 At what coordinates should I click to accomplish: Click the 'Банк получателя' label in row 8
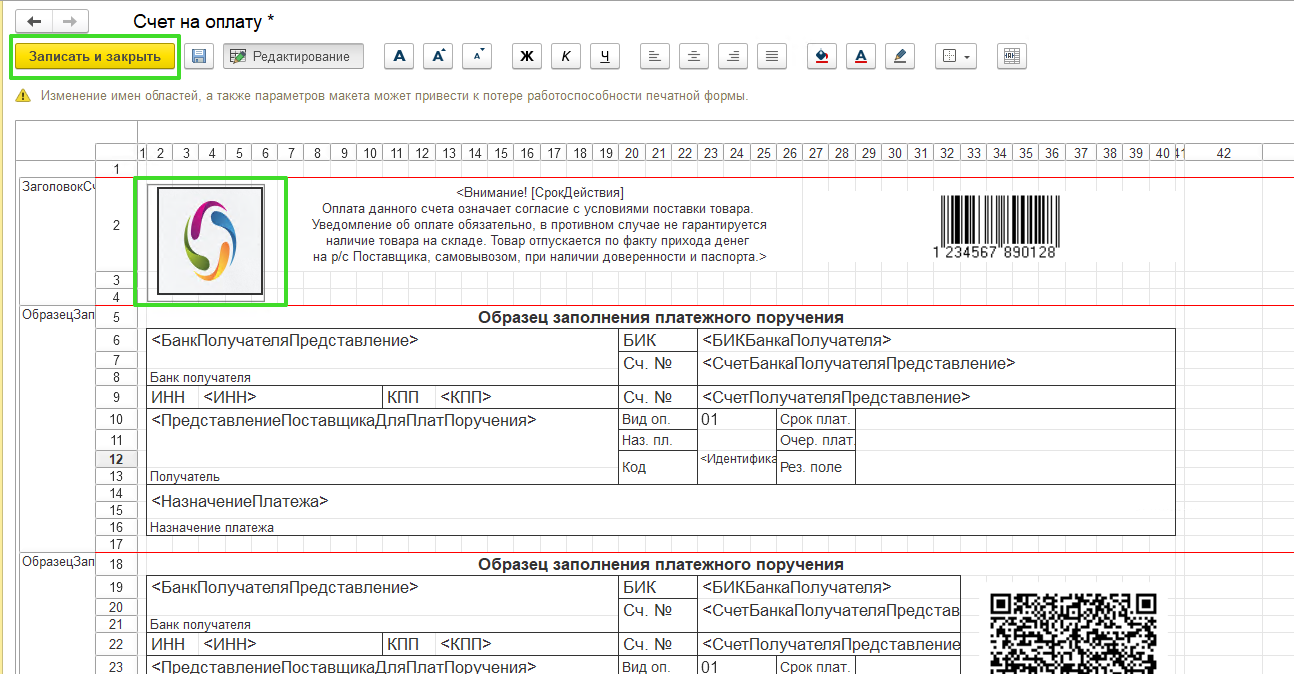(200, 378)
